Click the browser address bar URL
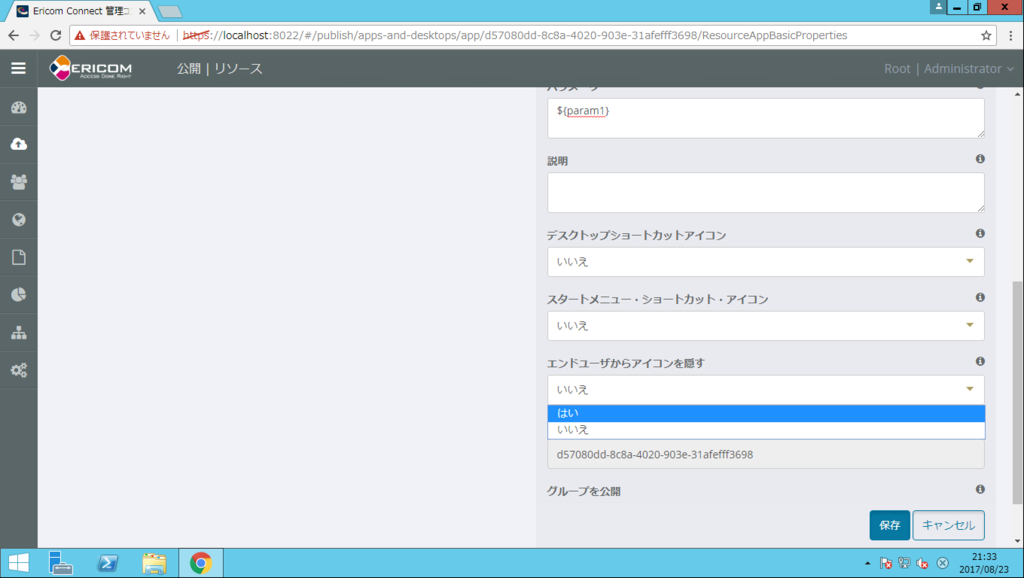The height and width of the screenshot is (578, 1024). [x=515, y=35]
